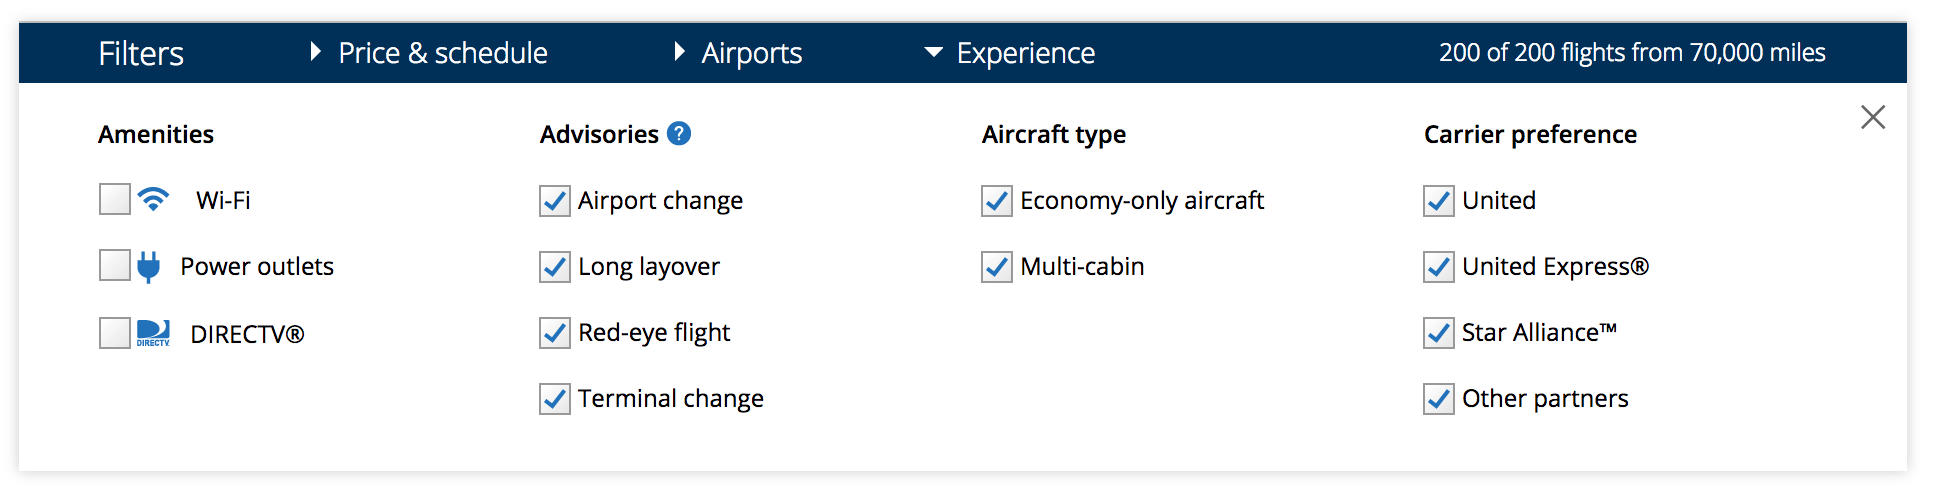Image resolution: width=1944 pixels, height=498 pixels.
Task: Disable the Long layover checkbox
Action: click(x=555, y=267)
